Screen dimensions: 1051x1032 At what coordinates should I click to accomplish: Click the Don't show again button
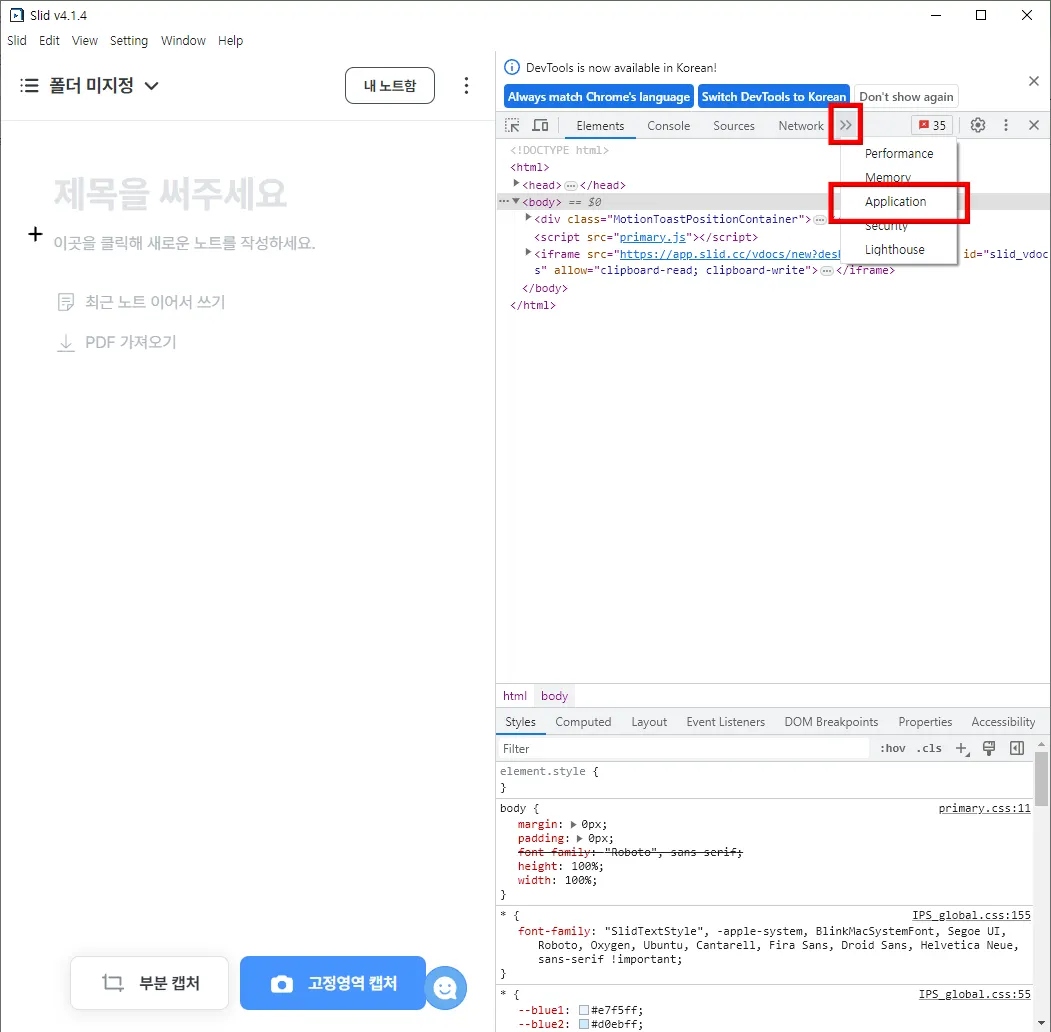click(906, 97)
